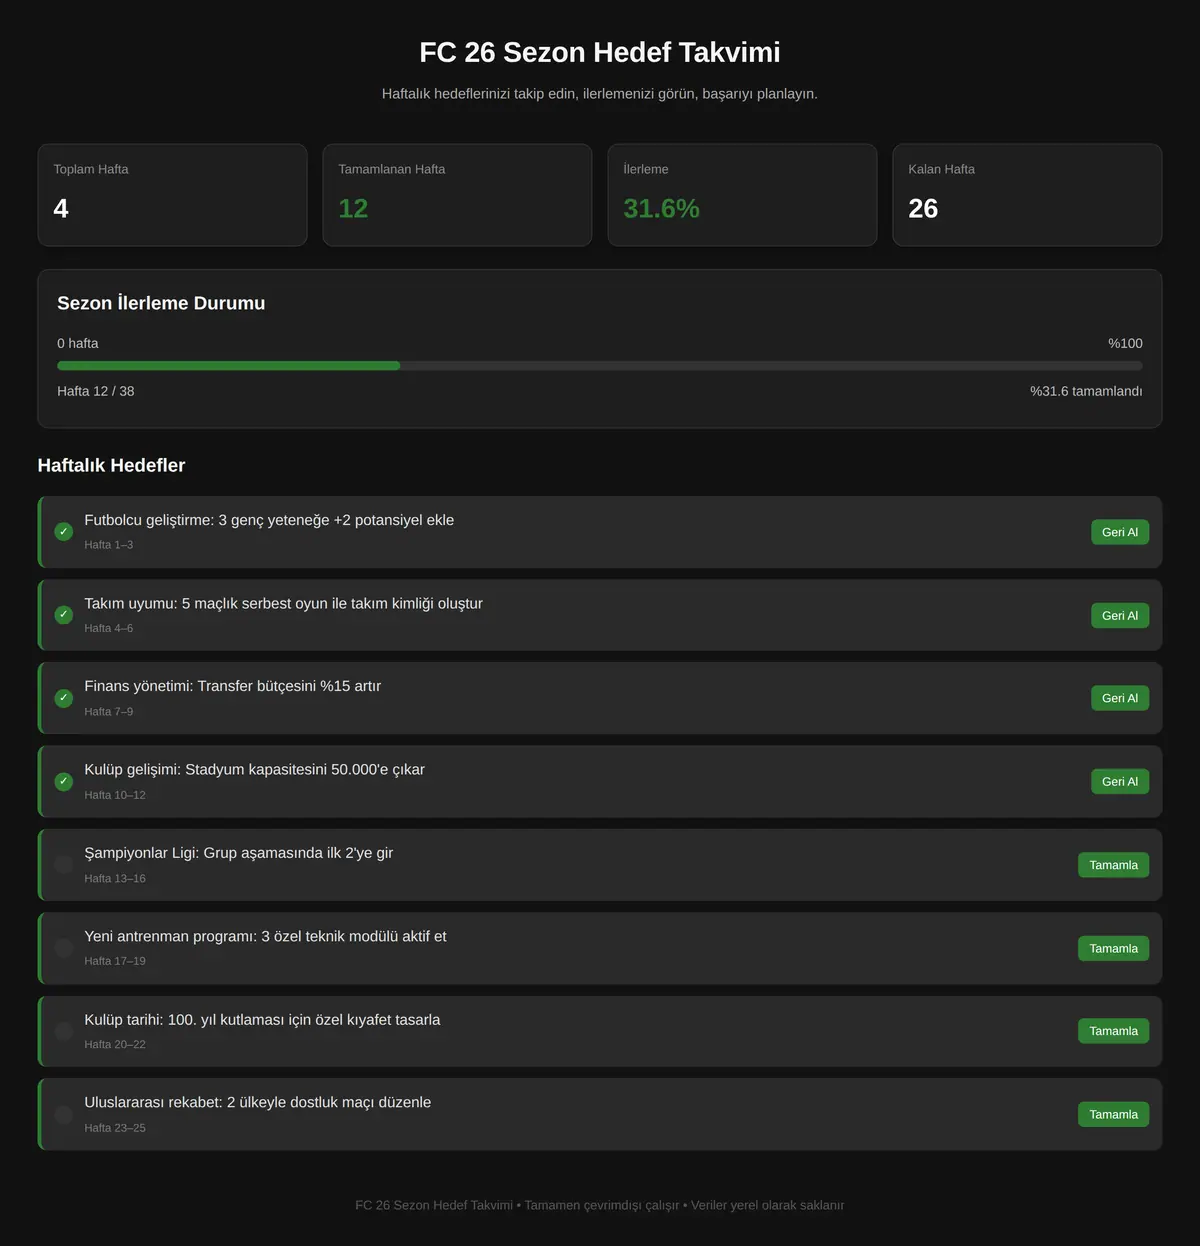Uncheck the Finans yönetimi goal checkmark

click(64, 698)
